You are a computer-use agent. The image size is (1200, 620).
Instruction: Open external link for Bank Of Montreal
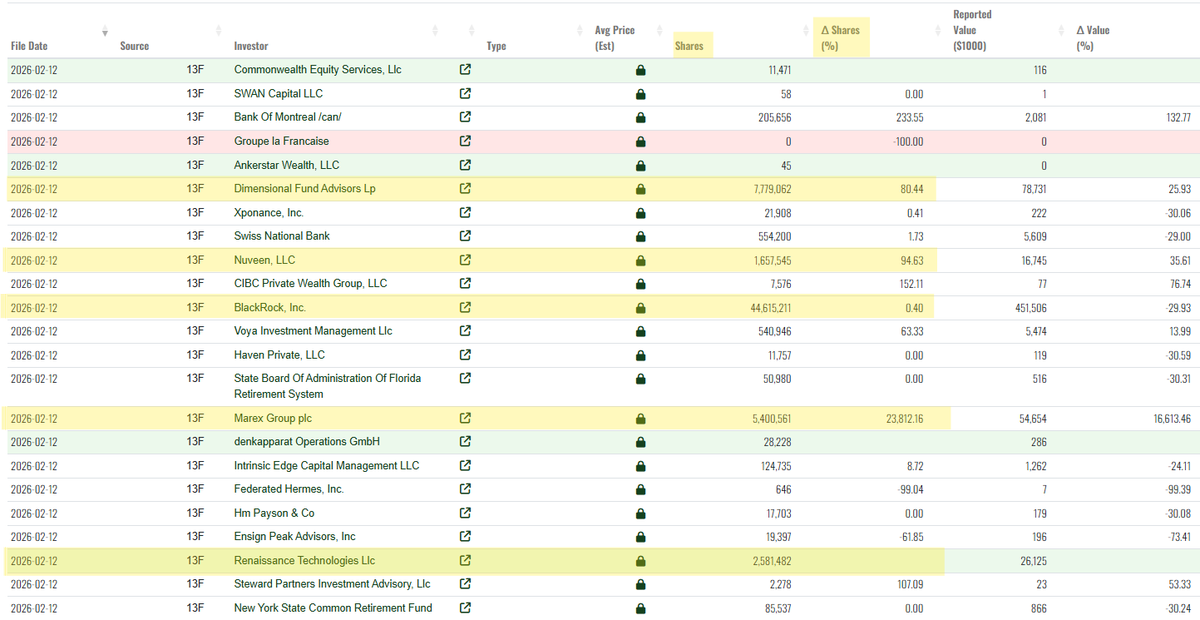(x=465, y=117)
